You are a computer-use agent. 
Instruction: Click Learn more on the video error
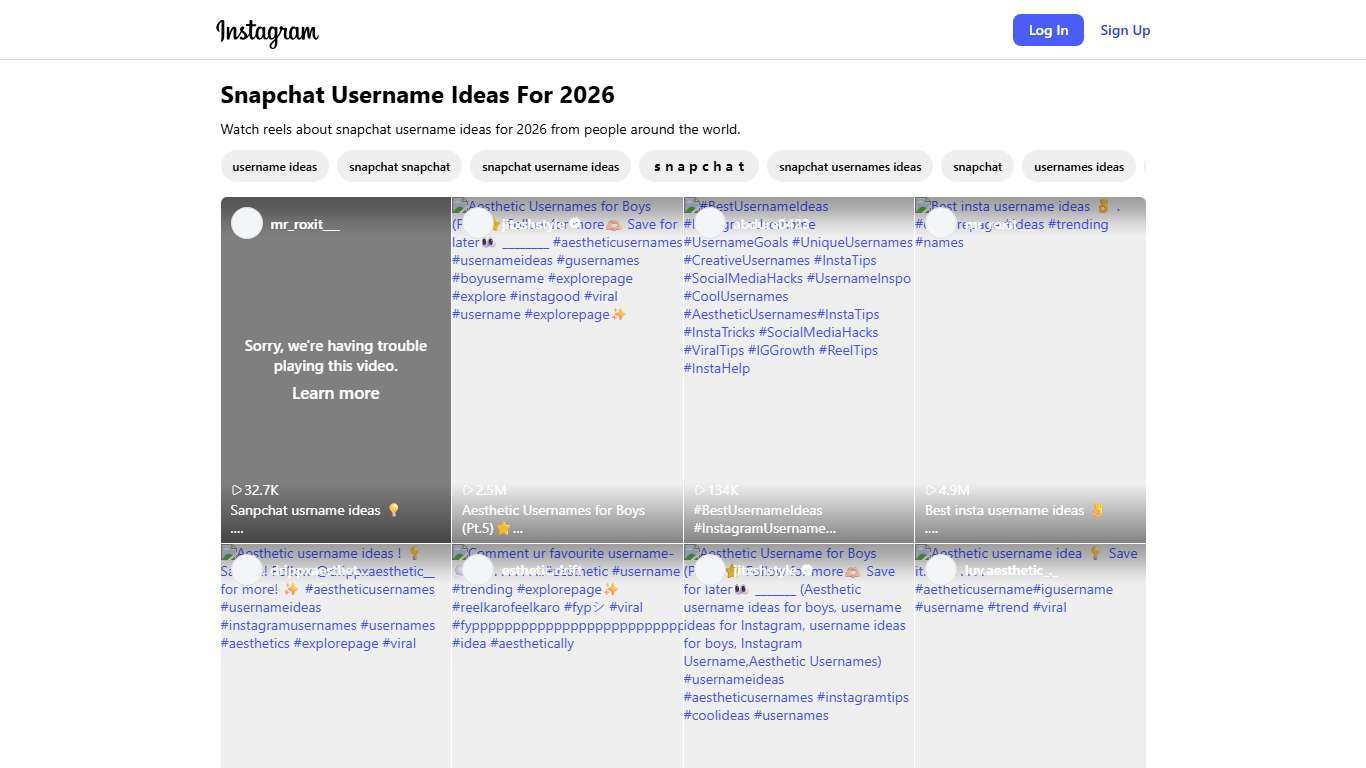[x=335, y=393]
